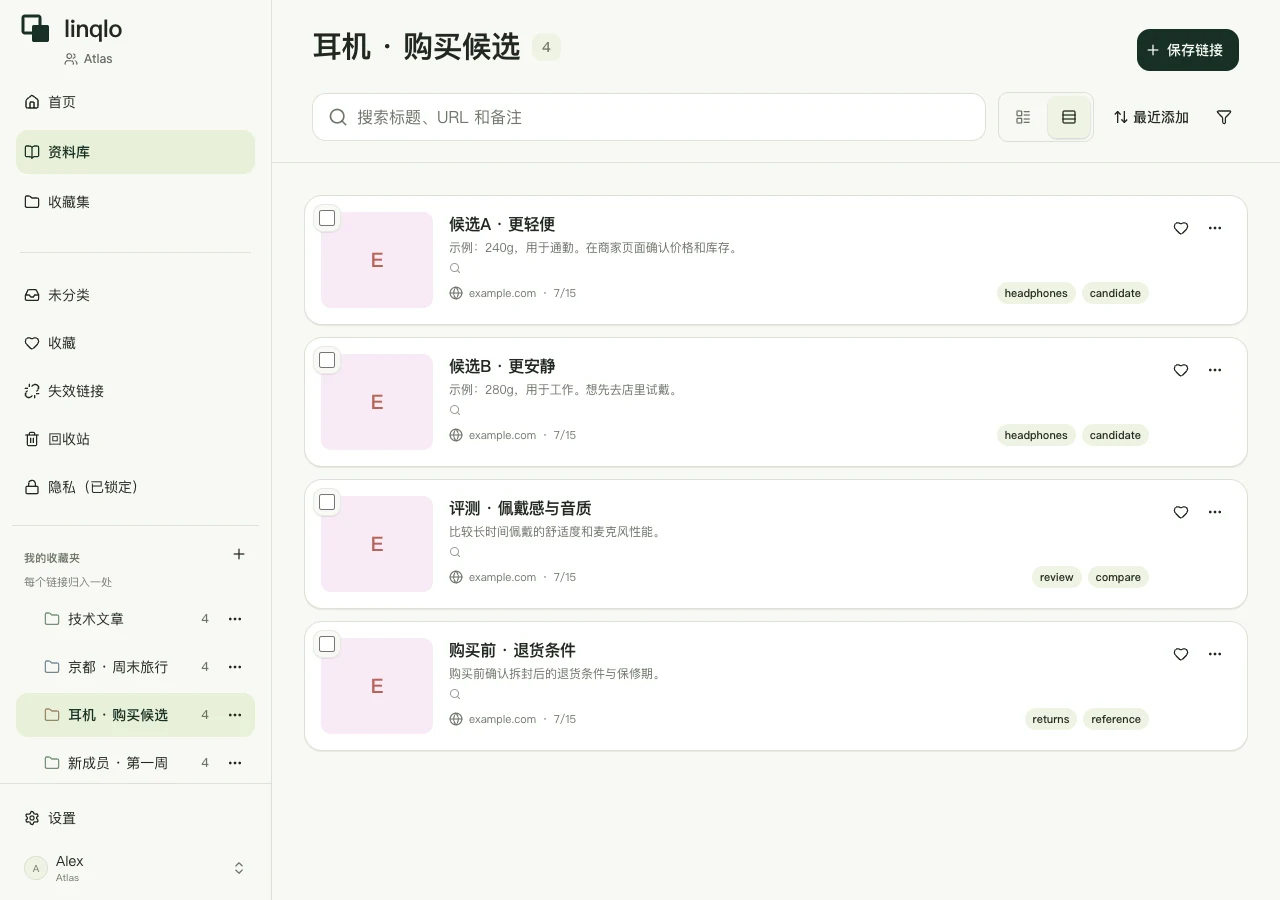Open 首页 in the sidebar
The width and height of the screenshot is (1280, 900).
tap(135, 102)
